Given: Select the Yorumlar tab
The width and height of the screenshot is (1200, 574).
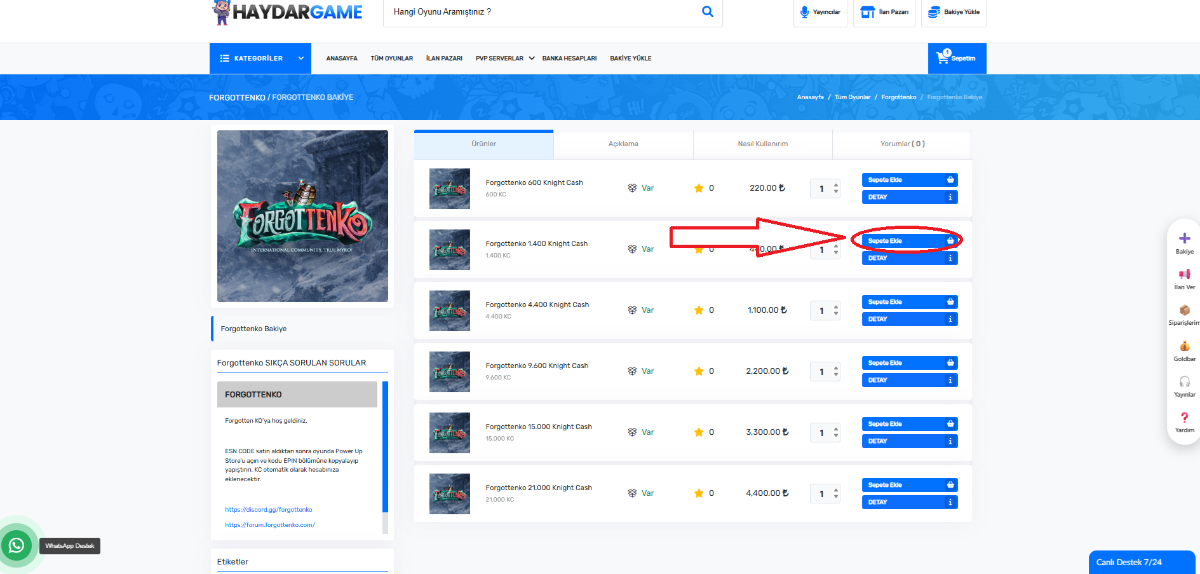Looking at the screenshot, I should coord(901,144).
